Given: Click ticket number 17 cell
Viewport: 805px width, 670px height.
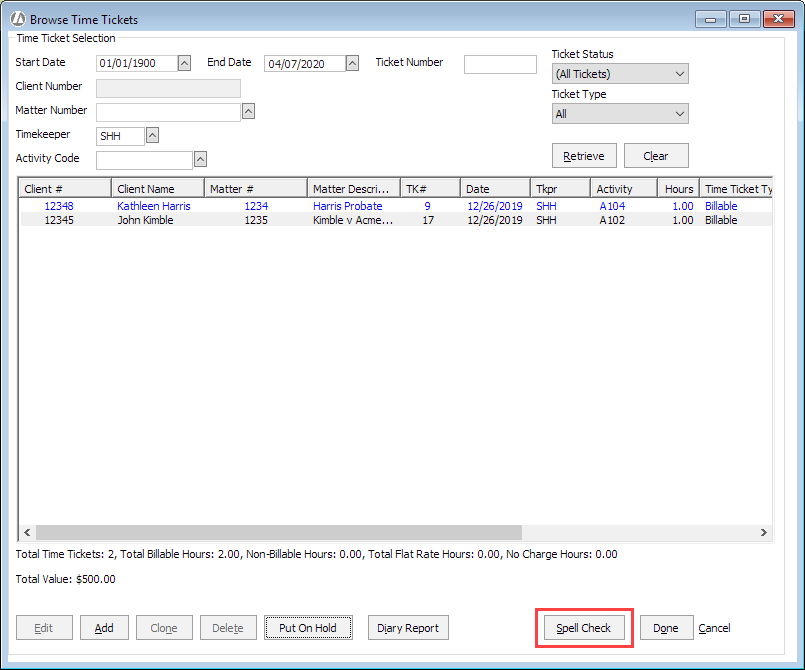Looking at the screenshot, I should [428, 220].
